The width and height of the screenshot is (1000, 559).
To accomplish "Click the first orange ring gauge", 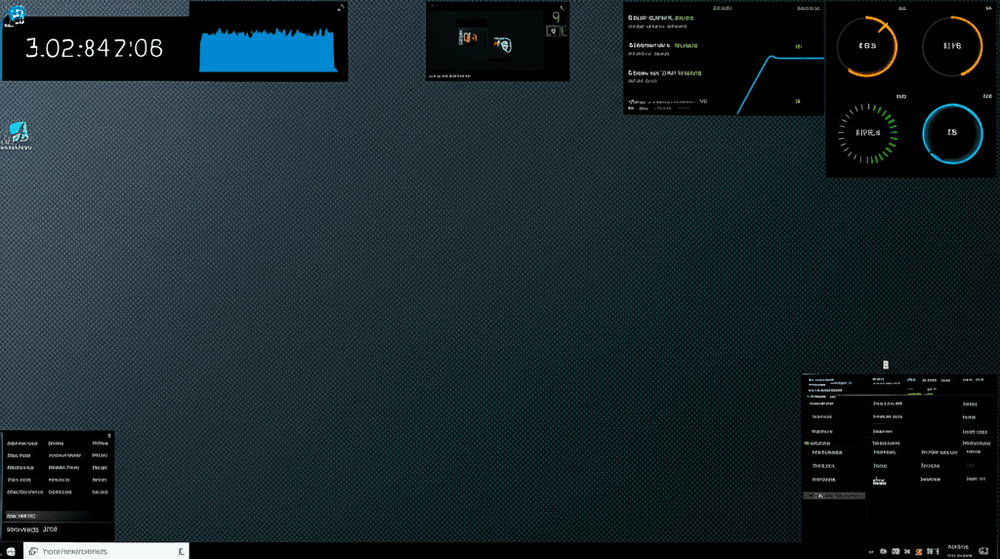I will [x=867, y=46].
